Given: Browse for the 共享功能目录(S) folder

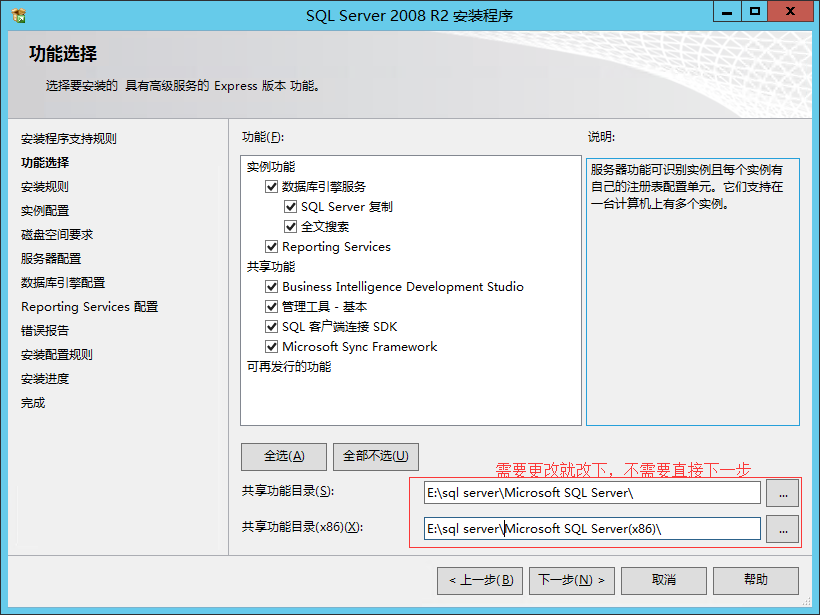Looking at the screenshot, I should [x=782, y=493].
